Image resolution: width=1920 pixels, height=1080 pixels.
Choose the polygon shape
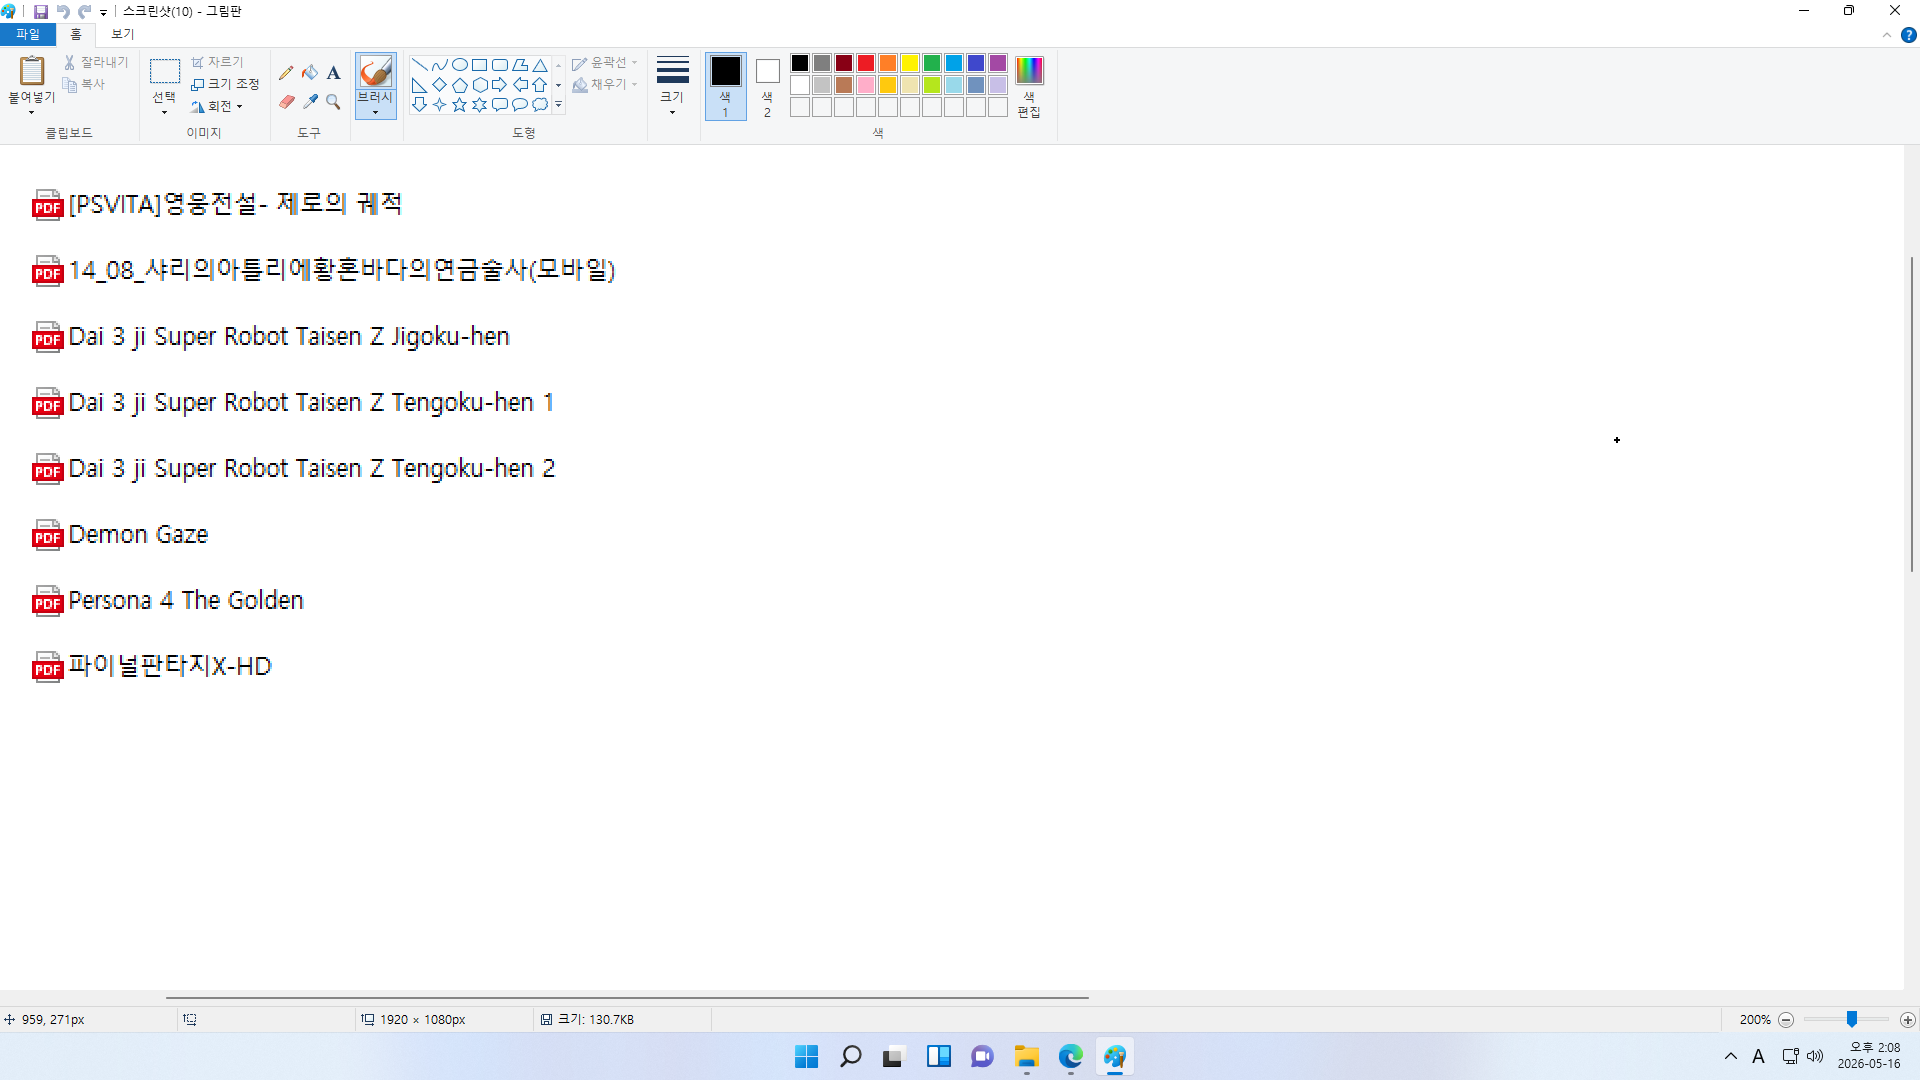pos(520,65)
